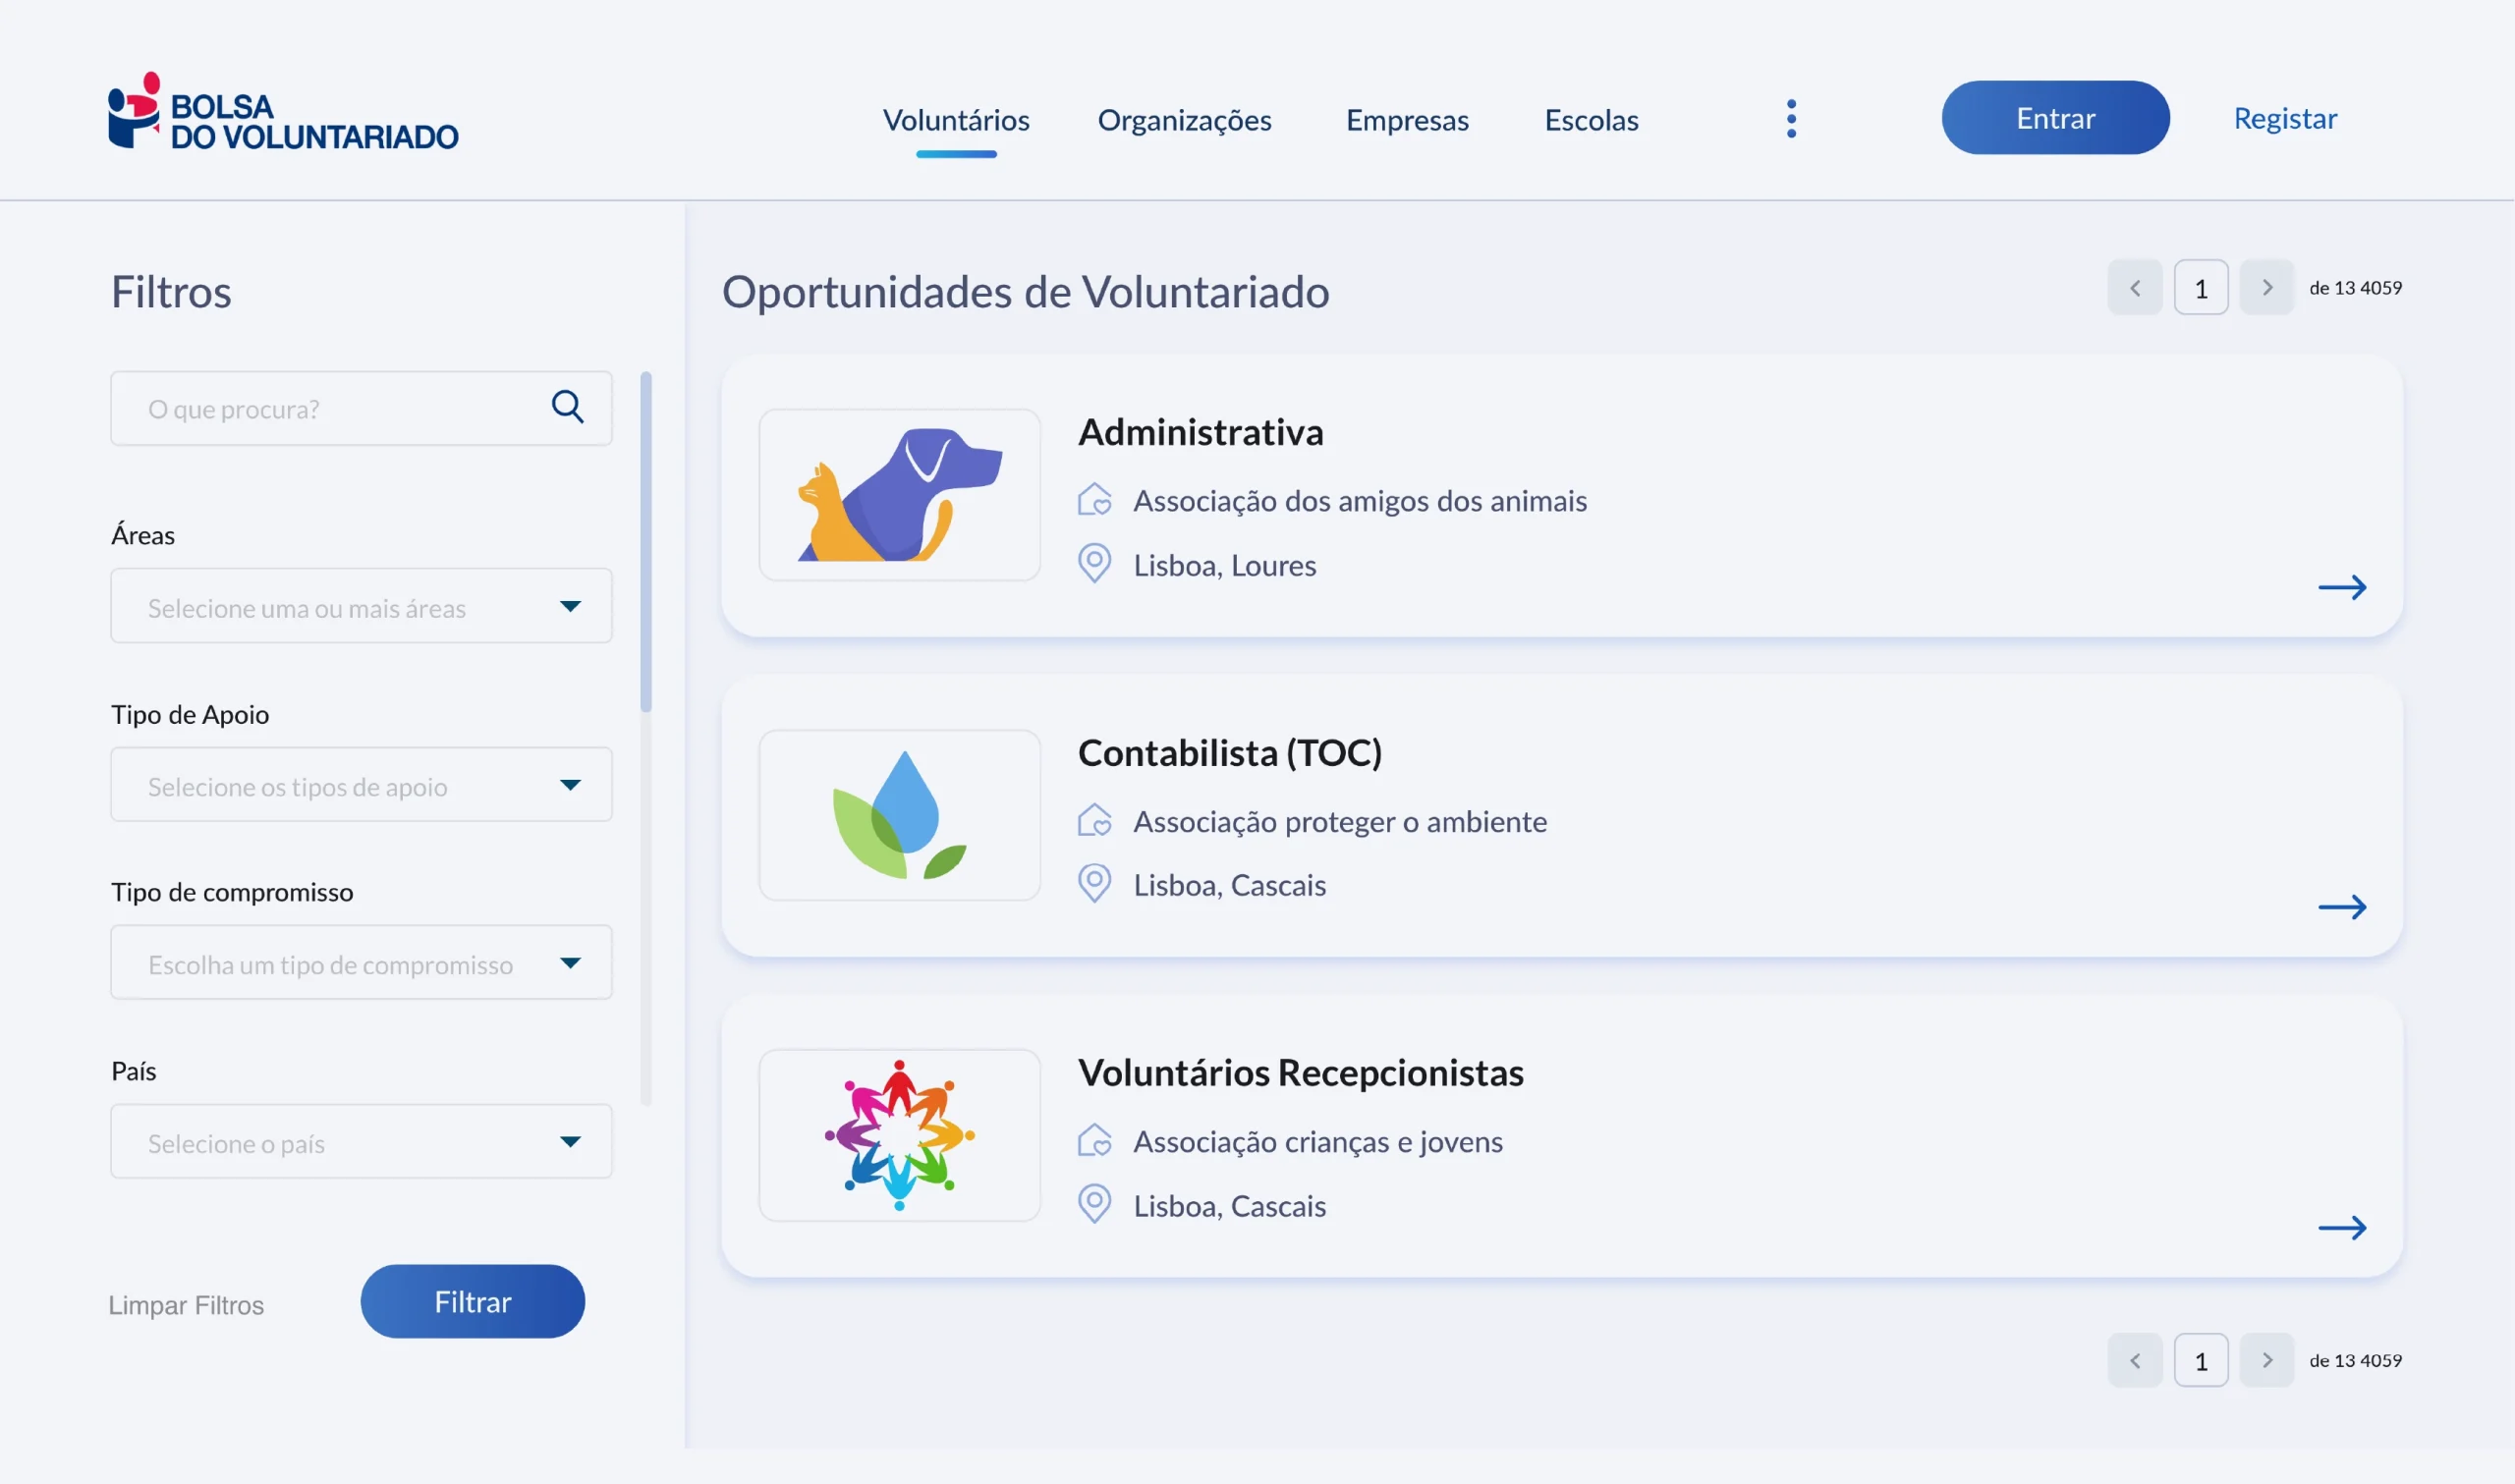Viewport: 2515px width, 1484px height.
Task: Click the top pagination page number box
Action: [2201, 288]
